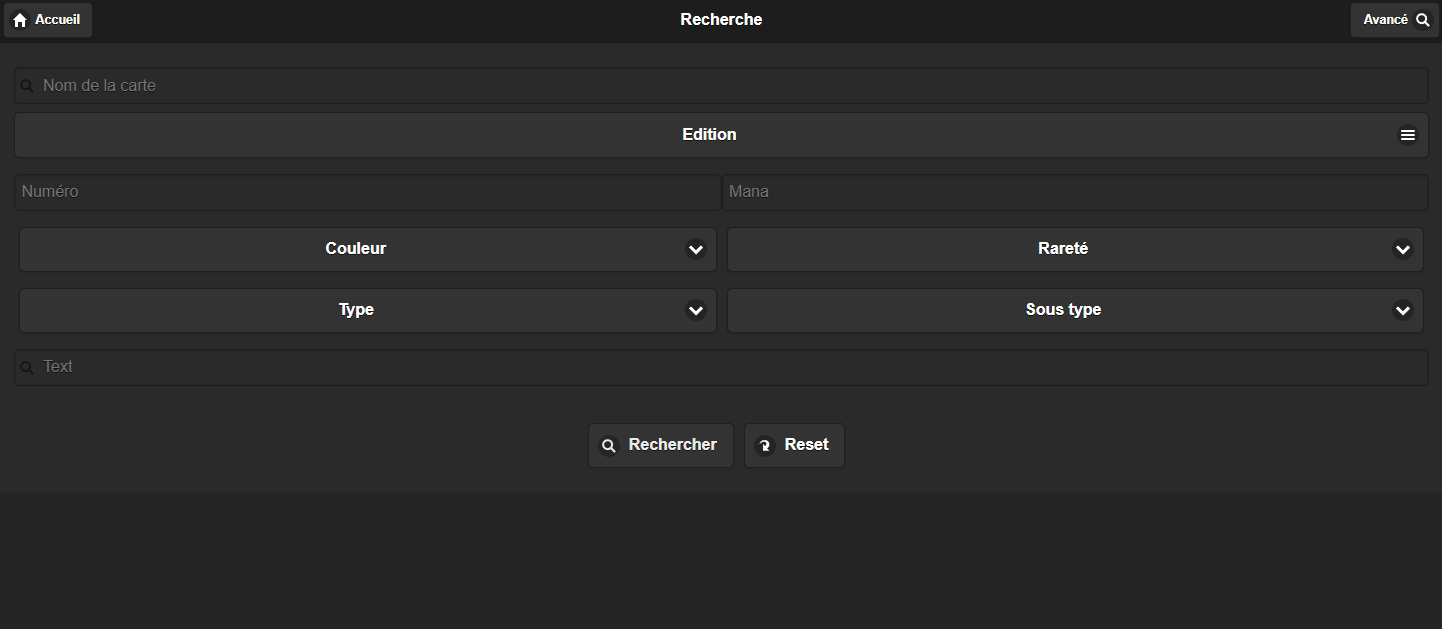
Task: Click the magnifier icon in the Text field
Action: pos(28,368)
